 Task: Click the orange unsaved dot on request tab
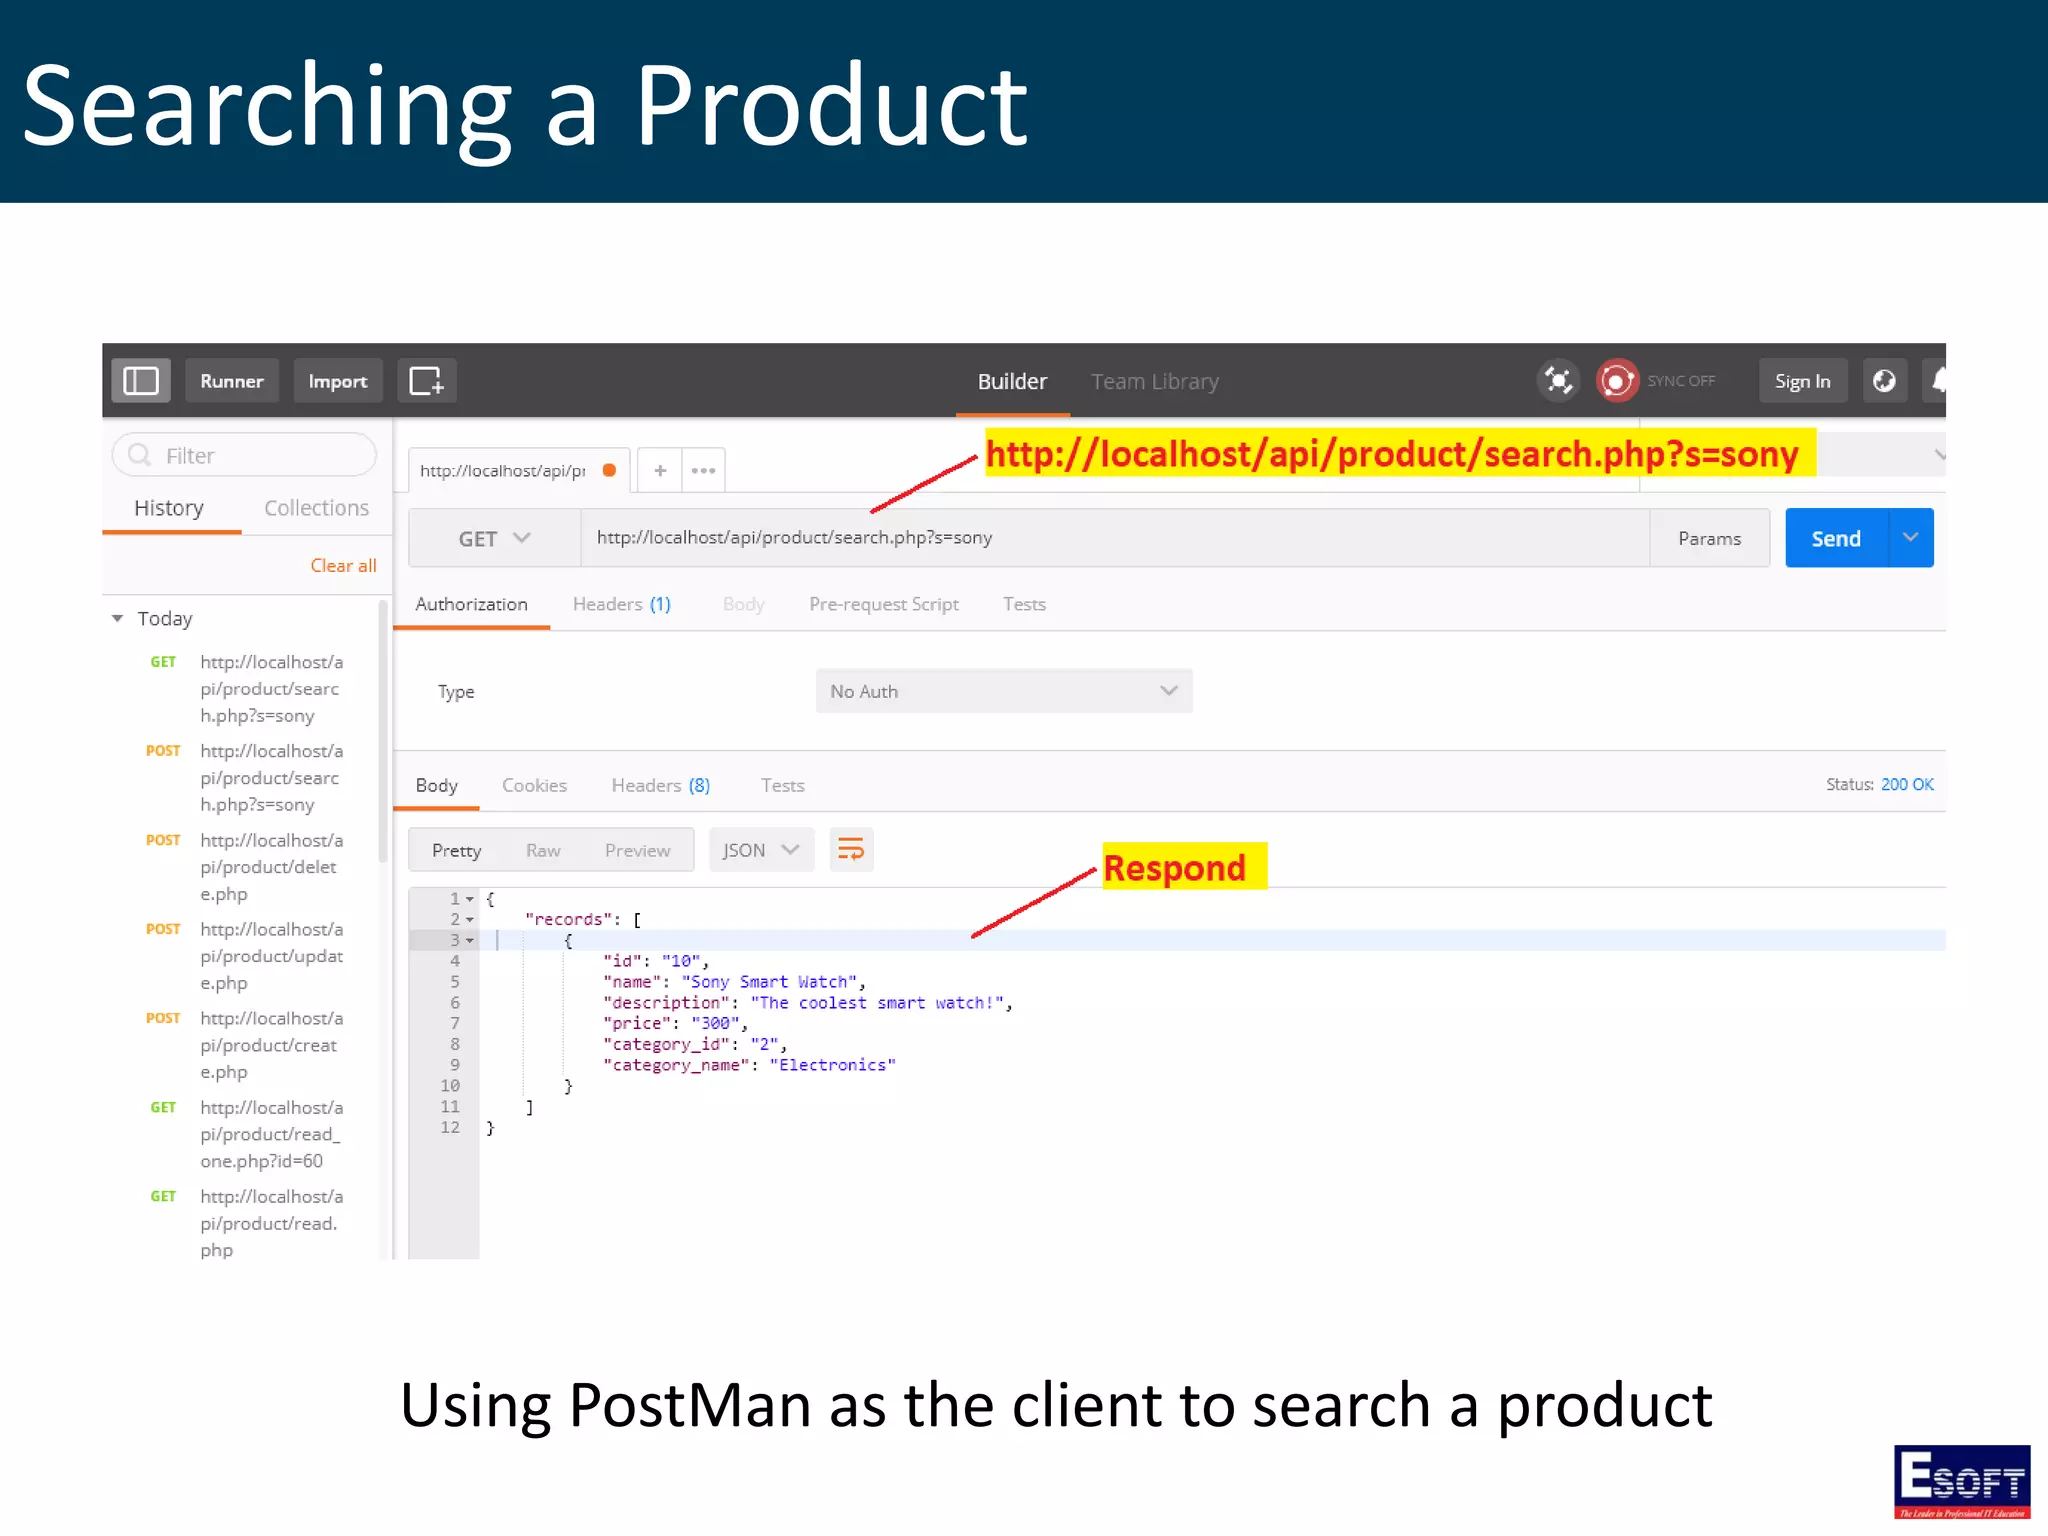[609, 470]
